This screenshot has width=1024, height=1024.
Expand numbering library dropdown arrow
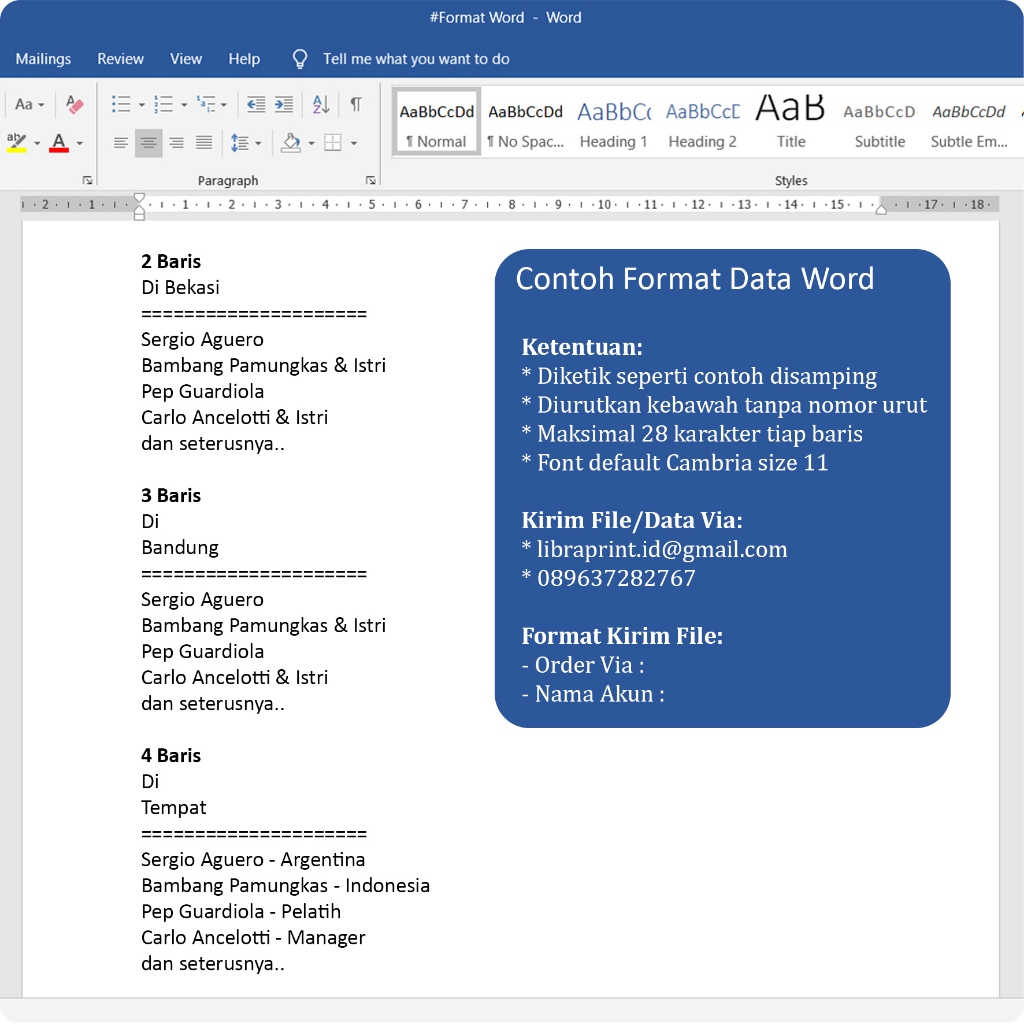coord(184,105)
